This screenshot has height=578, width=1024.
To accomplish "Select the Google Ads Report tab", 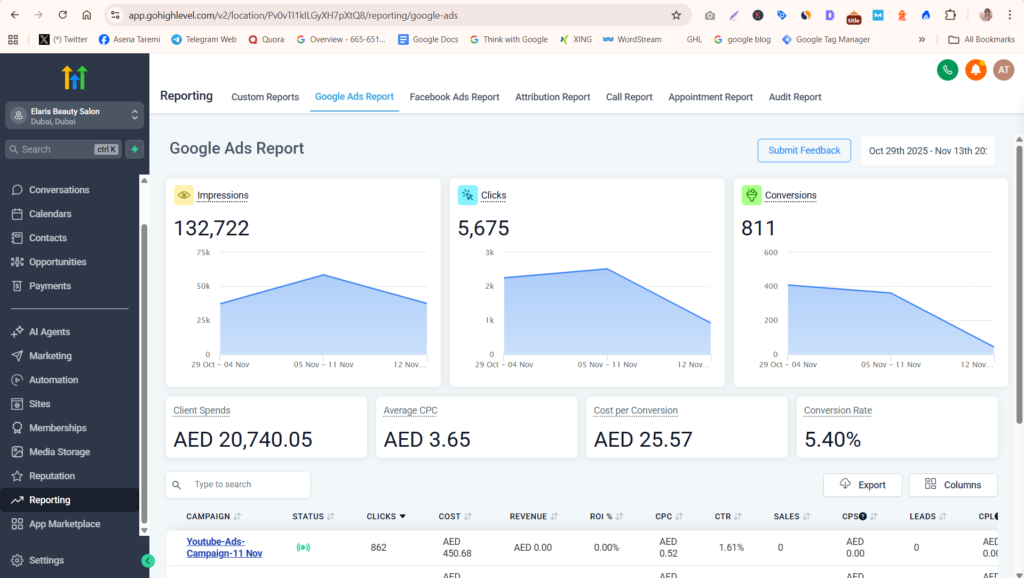I will pos(354,97).
